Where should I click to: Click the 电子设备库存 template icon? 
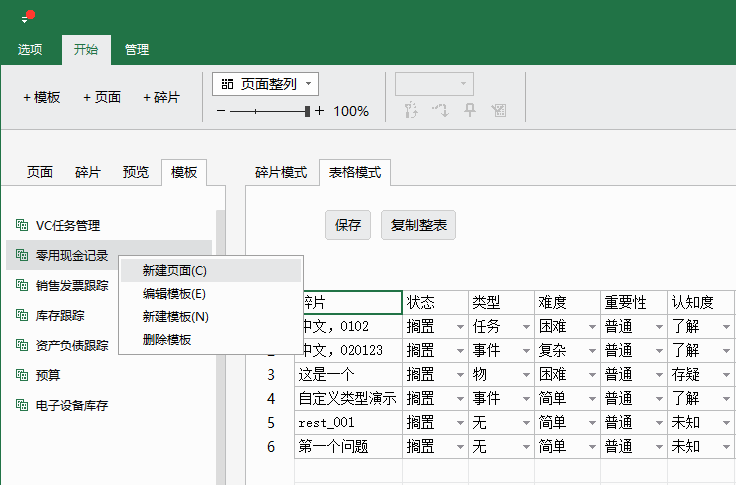[x=22, y=406]
